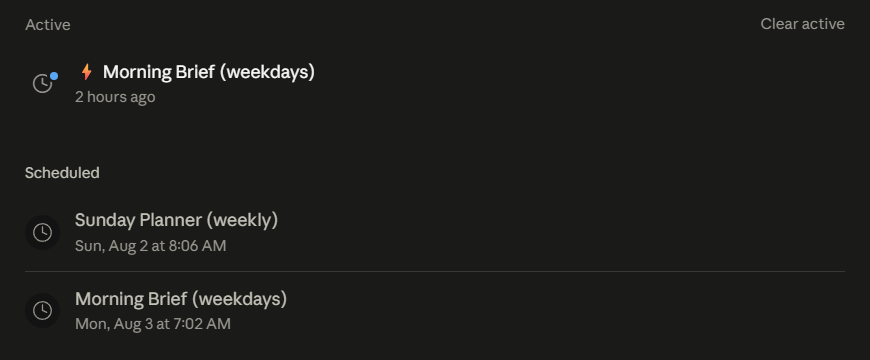Viewport: 870px width, 360px height.
Task: Click the word 'weekly' in Sunday Planner title
Action: [242, 220]
